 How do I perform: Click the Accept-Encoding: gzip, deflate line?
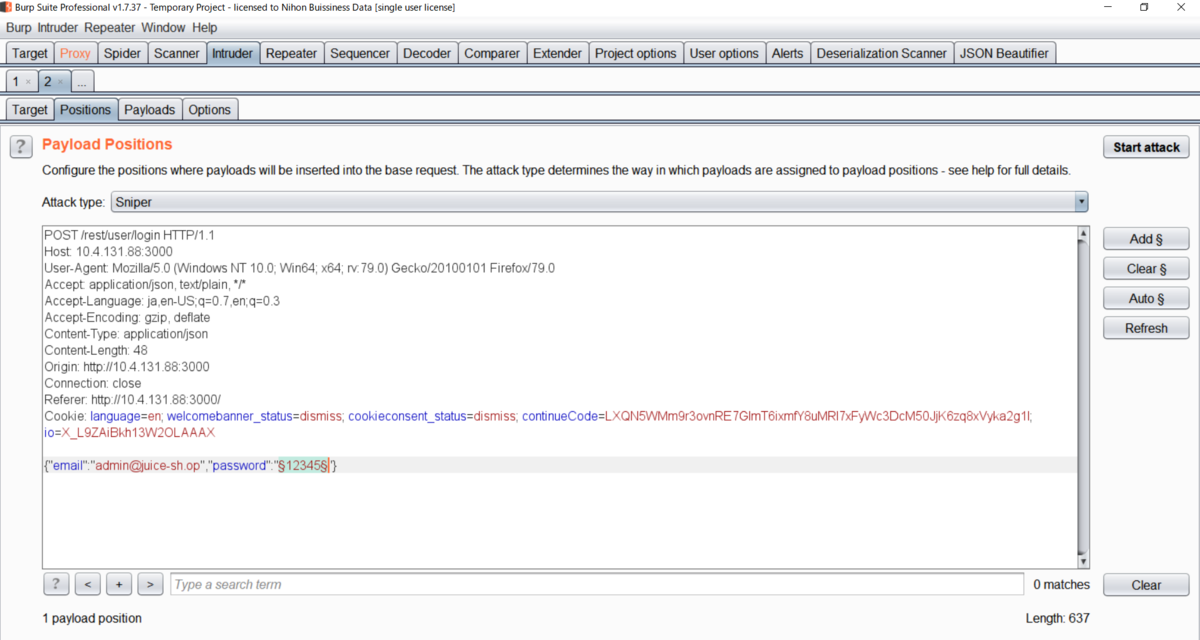(127, 317)
